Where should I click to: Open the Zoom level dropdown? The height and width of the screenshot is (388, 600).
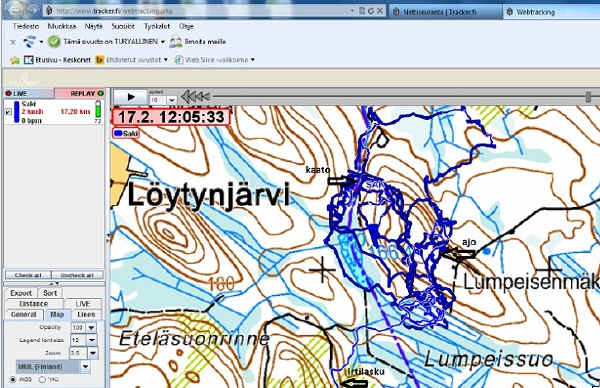tap(93, 353)
